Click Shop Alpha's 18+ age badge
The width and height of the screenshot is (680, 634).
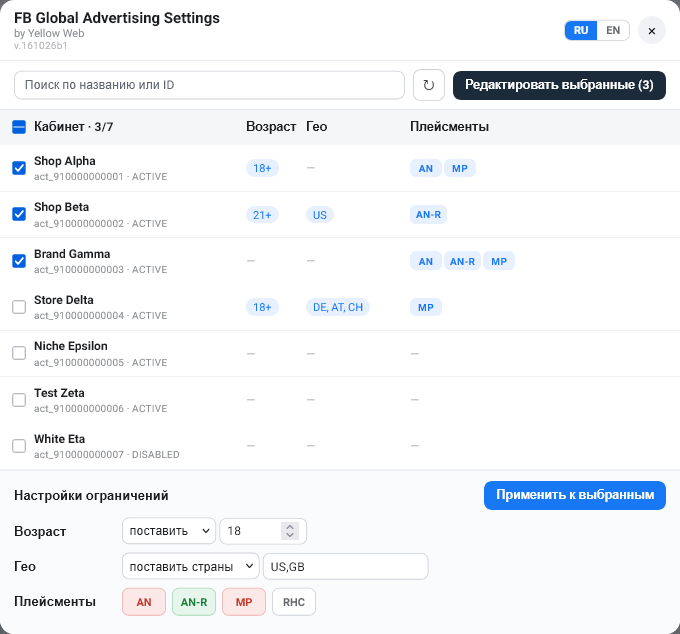pyautogui.click(x=262, y=168)
